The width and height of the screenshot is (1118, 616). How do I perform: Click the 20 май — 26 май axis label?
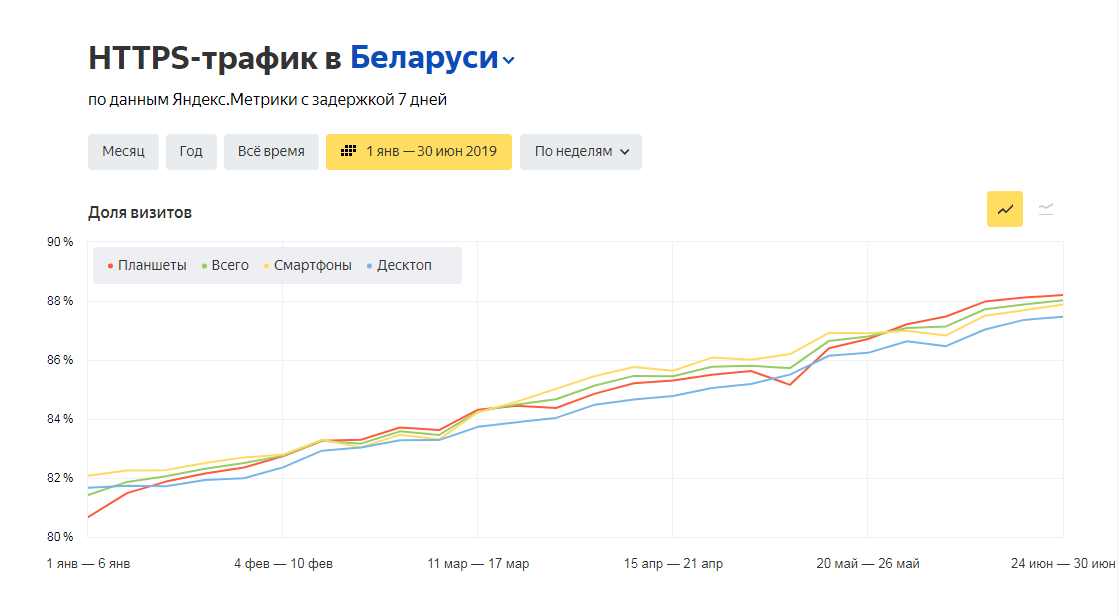coord(867,564)
